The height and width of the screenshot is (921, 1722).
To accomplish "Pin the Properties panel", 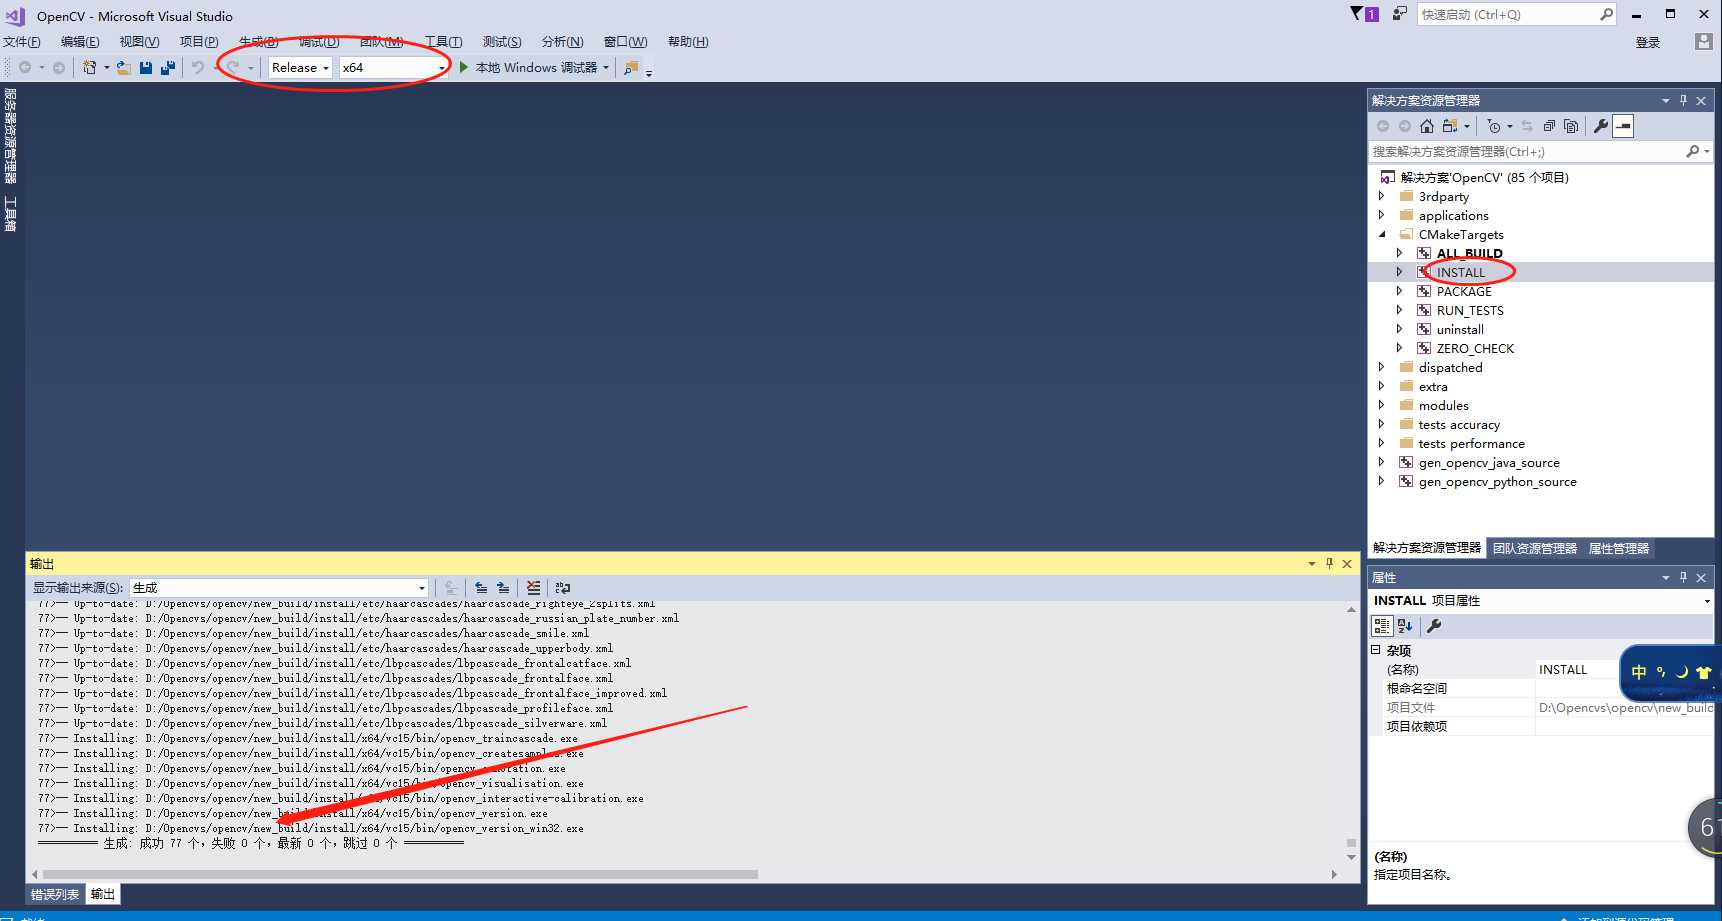I will pyautogui.click(x=1684, y=577).
